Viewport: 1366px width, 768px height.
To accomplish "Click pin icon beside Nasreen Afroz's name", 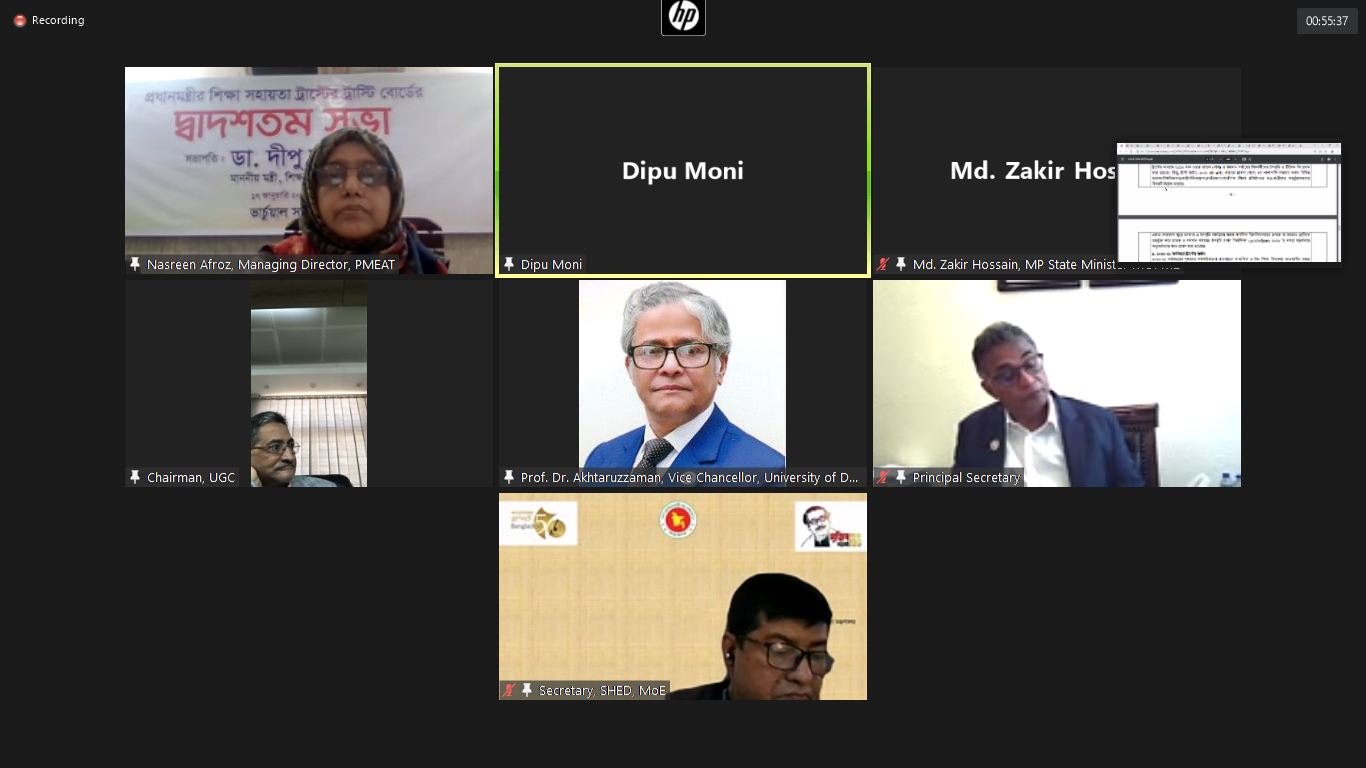I will tap(135, 264).
